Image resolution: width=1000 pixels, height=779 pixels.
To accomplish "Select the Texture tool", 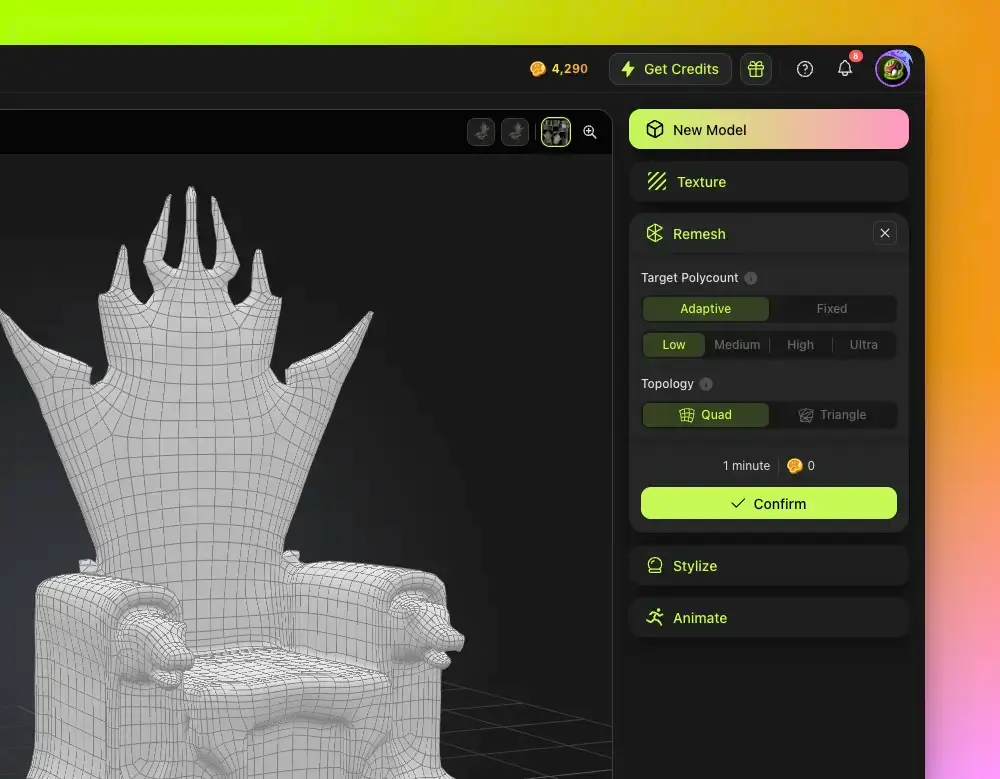I will (x=768, y=181).
